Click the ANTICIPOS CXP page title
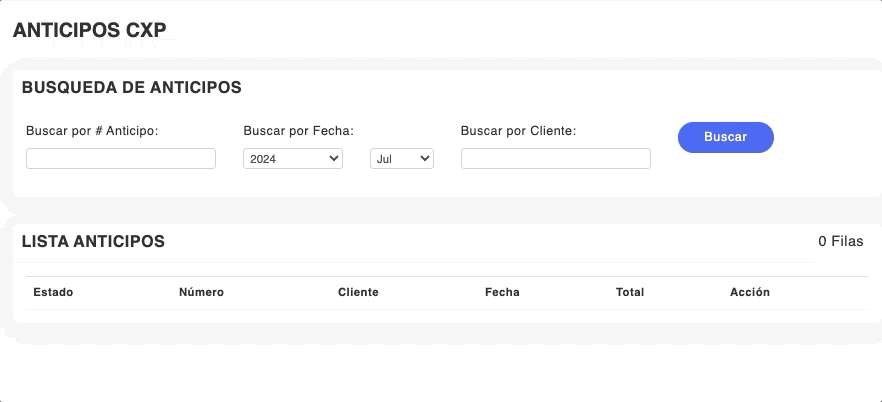 coord(89,30)
